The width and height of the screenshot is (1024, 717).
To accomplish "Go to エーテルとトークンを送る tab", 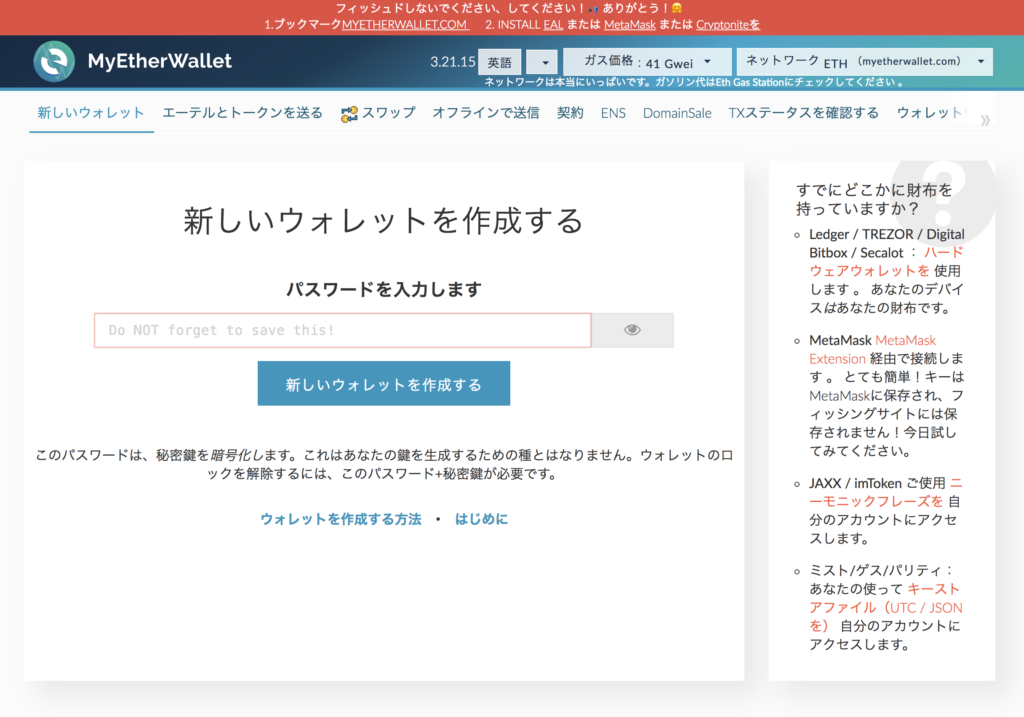I will (242, 112).
